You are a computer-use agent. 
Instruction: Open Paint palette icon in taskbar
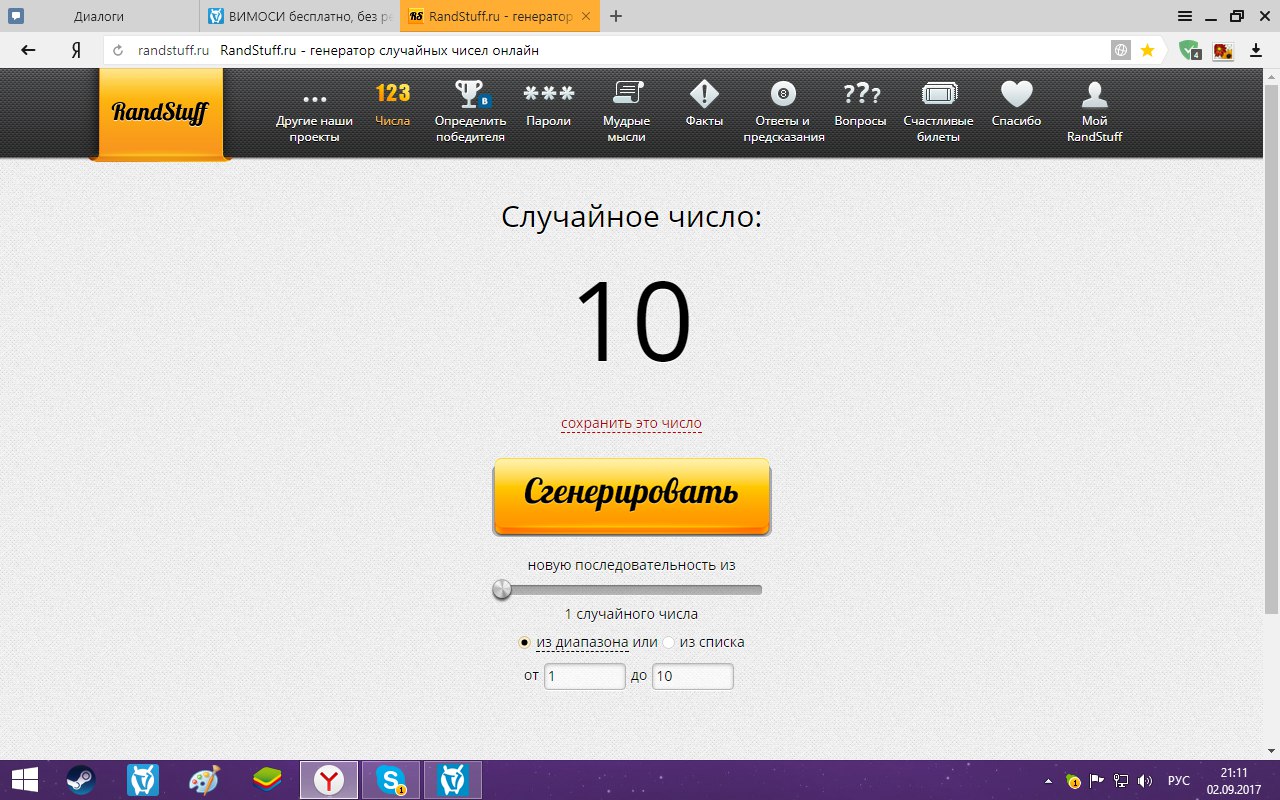(x=205, y=780)
